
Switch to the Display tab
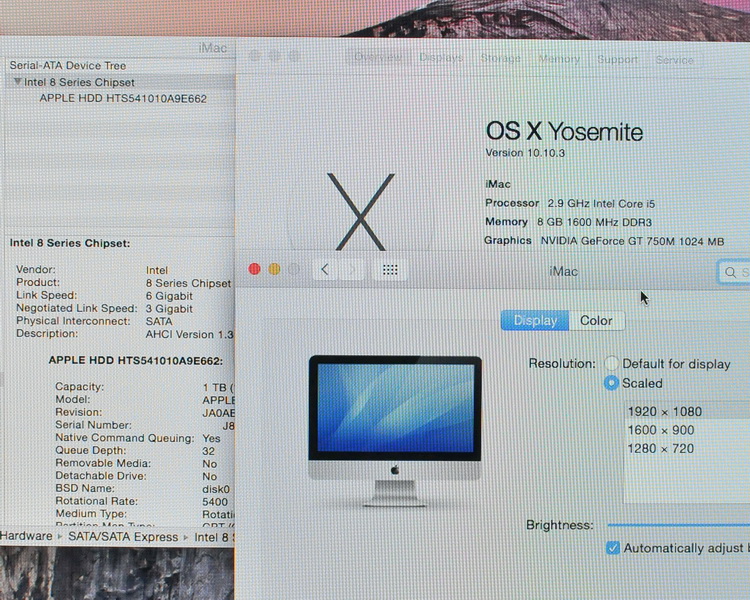point(535,321)
